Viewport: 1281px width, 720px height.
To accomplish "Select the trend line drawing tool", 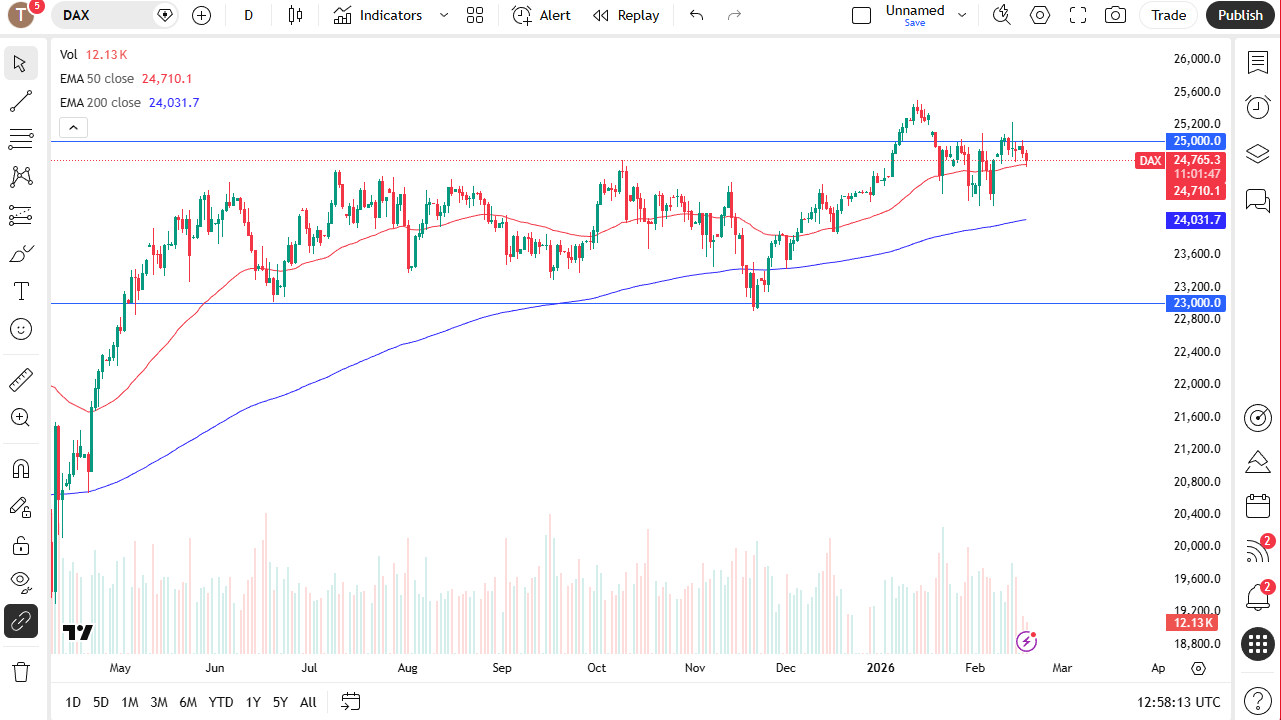I will pyautogui.click(x=21, y=101).
